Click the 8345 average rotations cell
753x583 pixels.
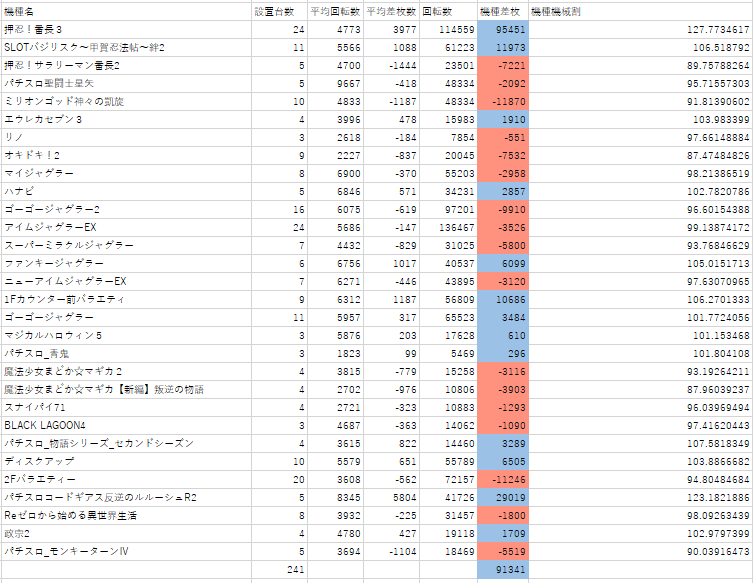[335, 498]
